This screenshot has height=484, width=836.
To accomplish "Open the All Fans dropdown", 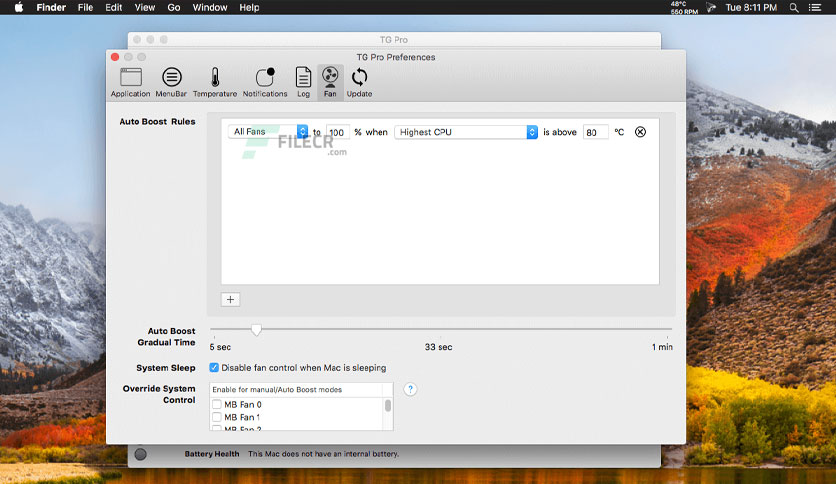I will click(268, 132).
